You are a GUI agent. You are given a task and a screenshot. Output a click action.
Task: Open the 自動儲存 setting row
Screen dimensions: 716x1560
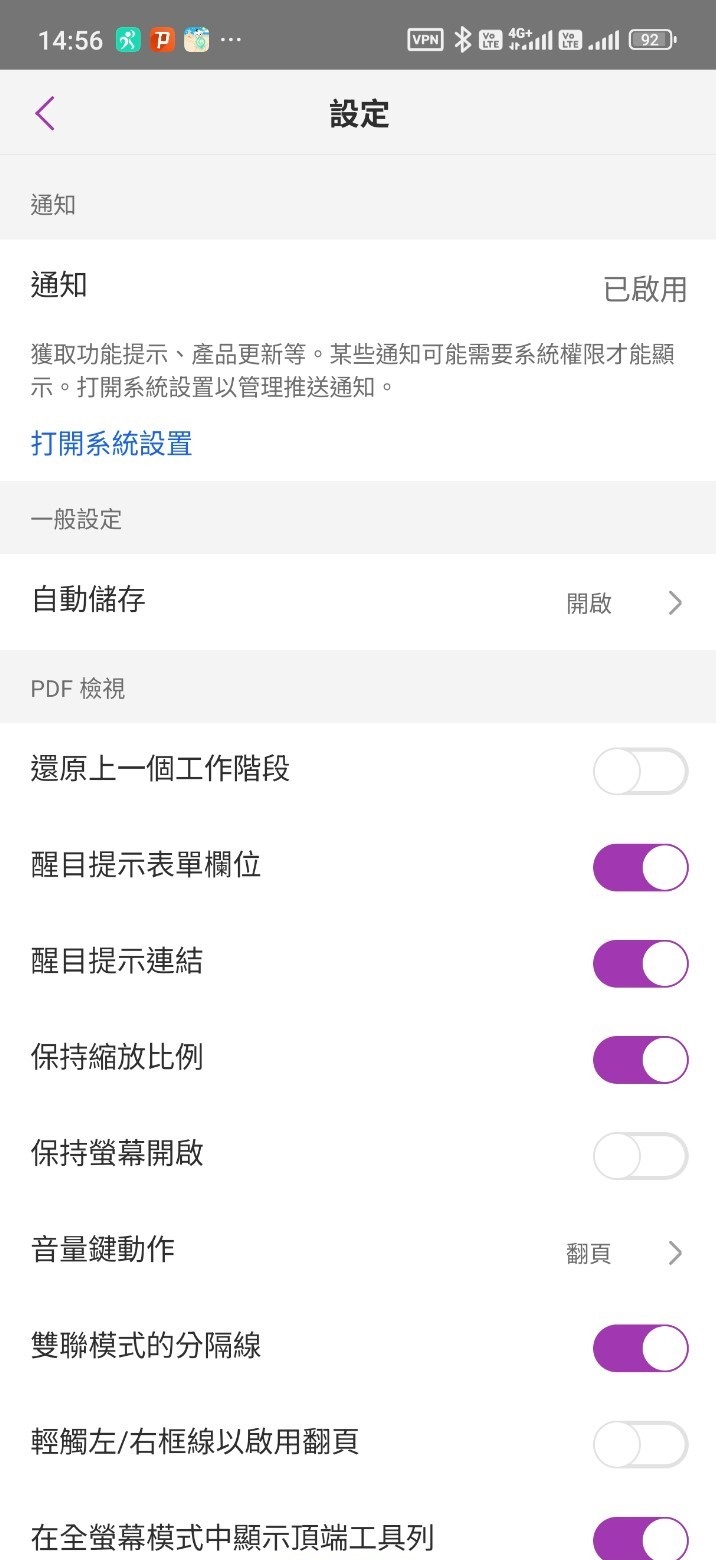pos(300,601)
